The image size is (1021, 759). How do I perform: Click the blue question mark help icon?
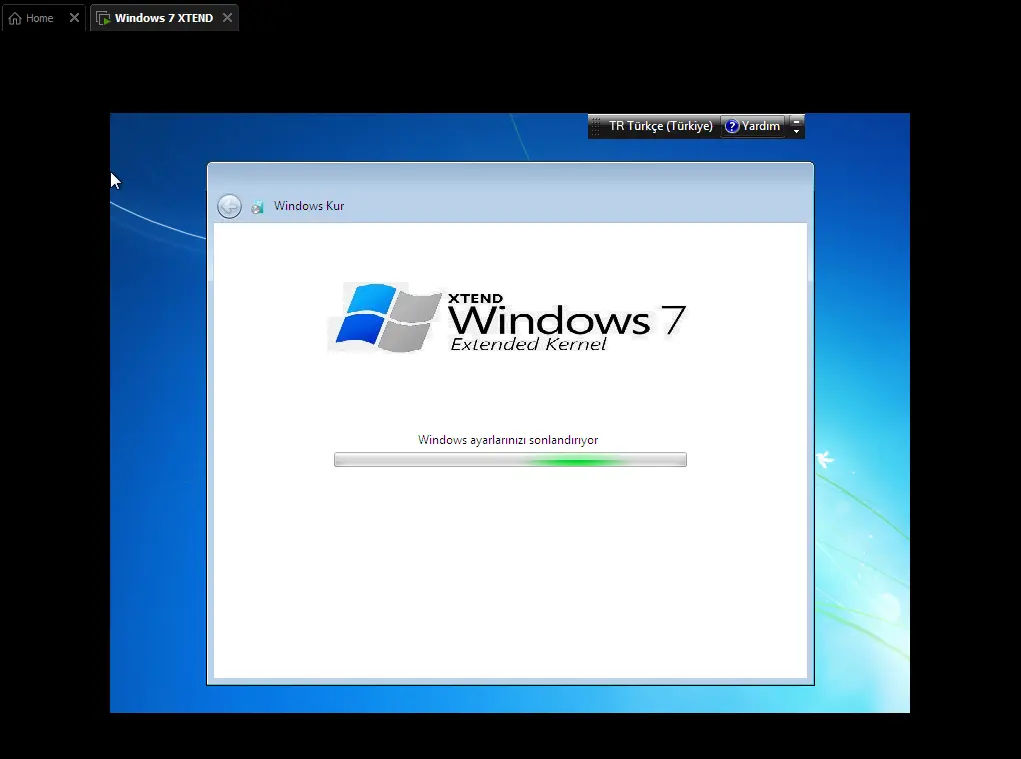pyautogui.click(x=732, y=126)
